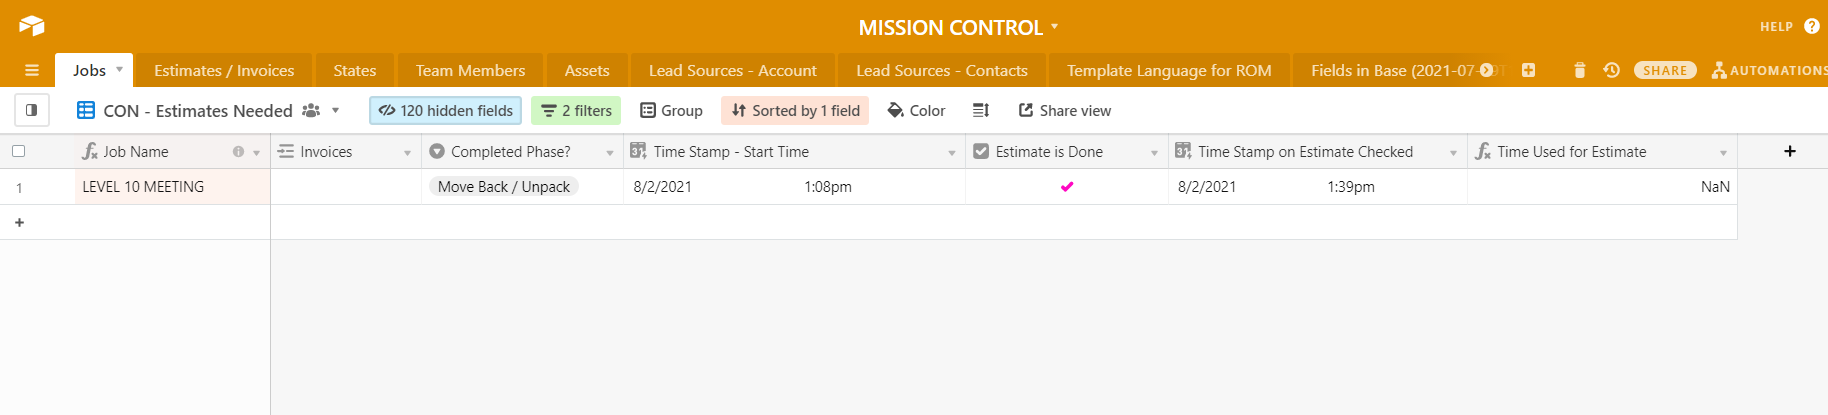Image resolution: width=1828 pixels, height=415 pixels.
Task: Open the Airtable home logo
Action: click(31, 26)
